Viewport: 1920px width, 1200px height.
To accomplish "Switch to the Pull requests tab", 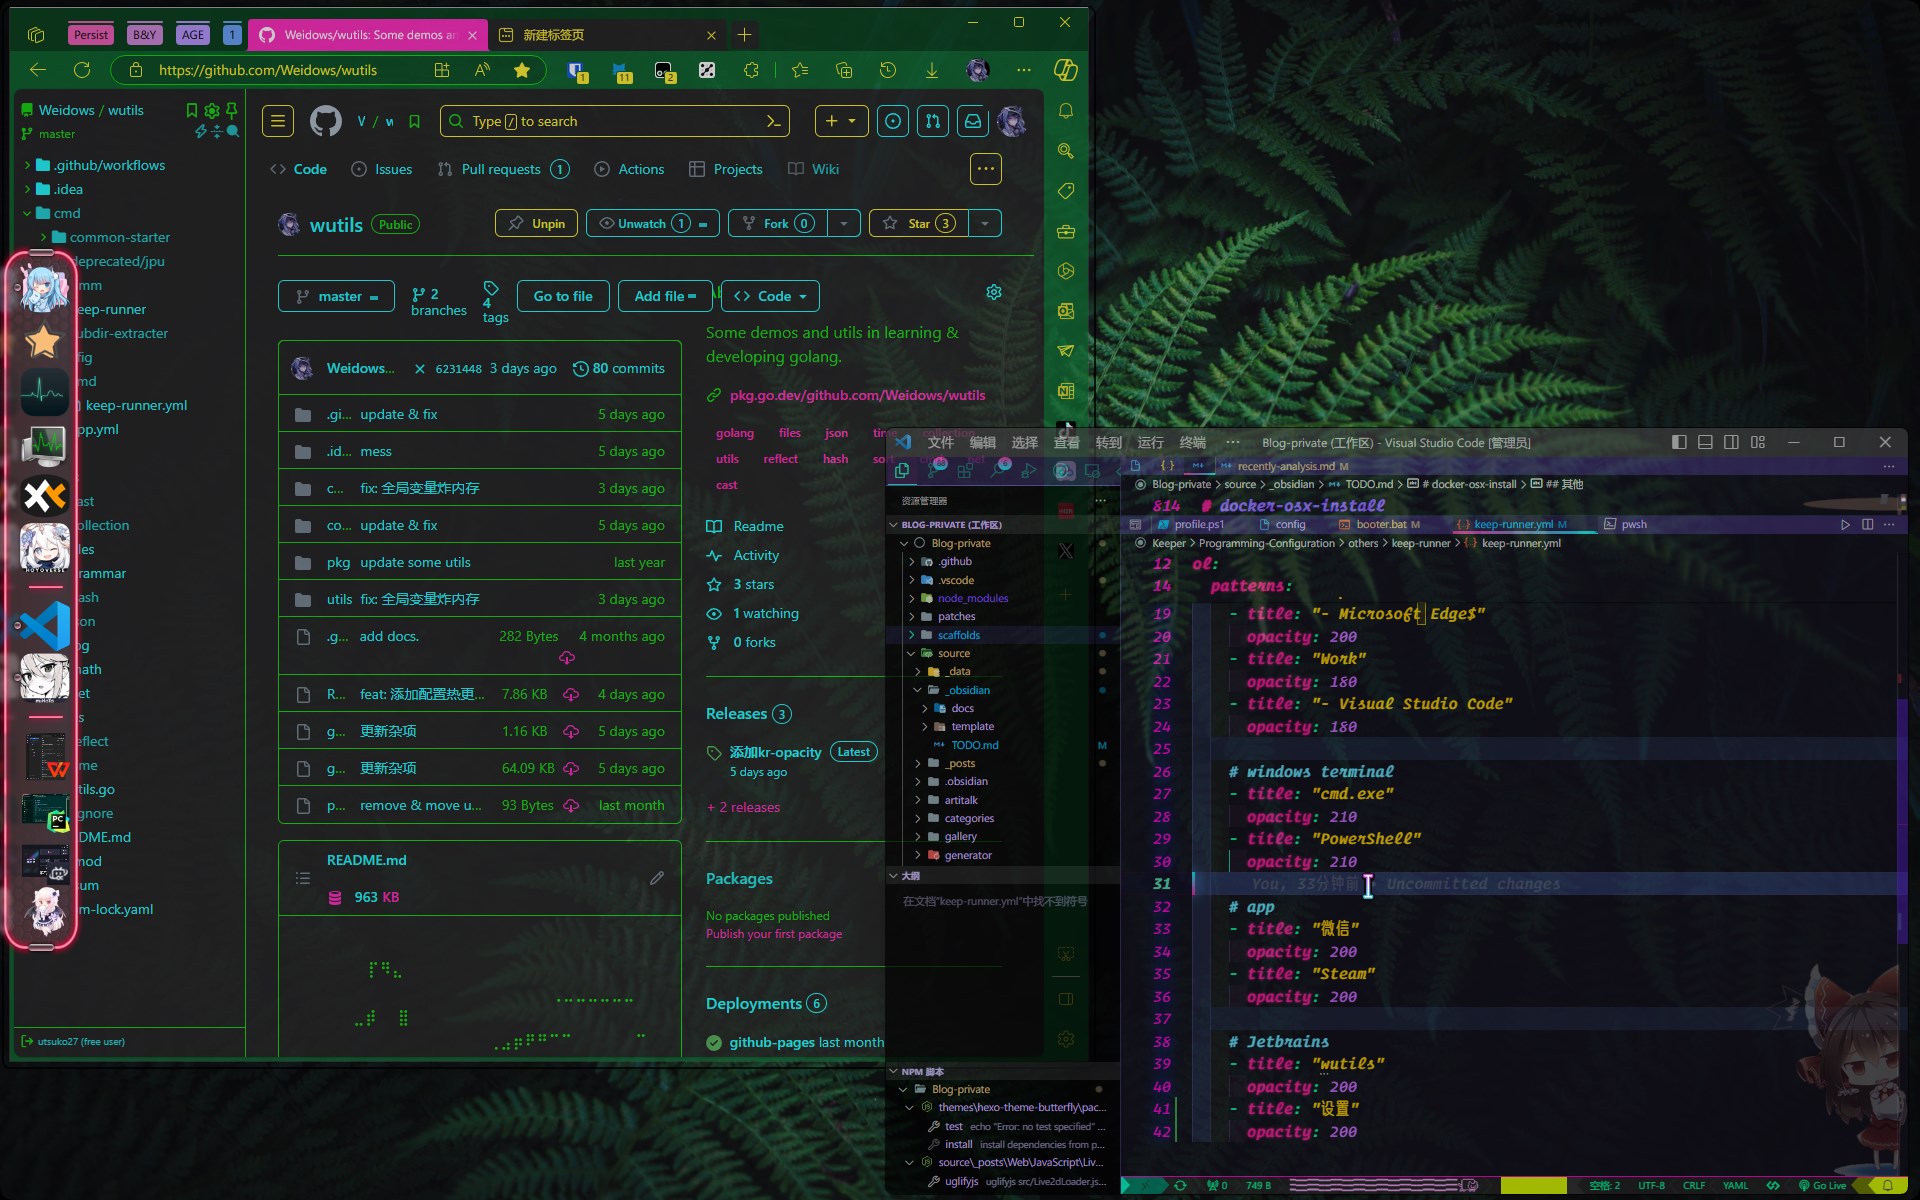I will [501, 169].
